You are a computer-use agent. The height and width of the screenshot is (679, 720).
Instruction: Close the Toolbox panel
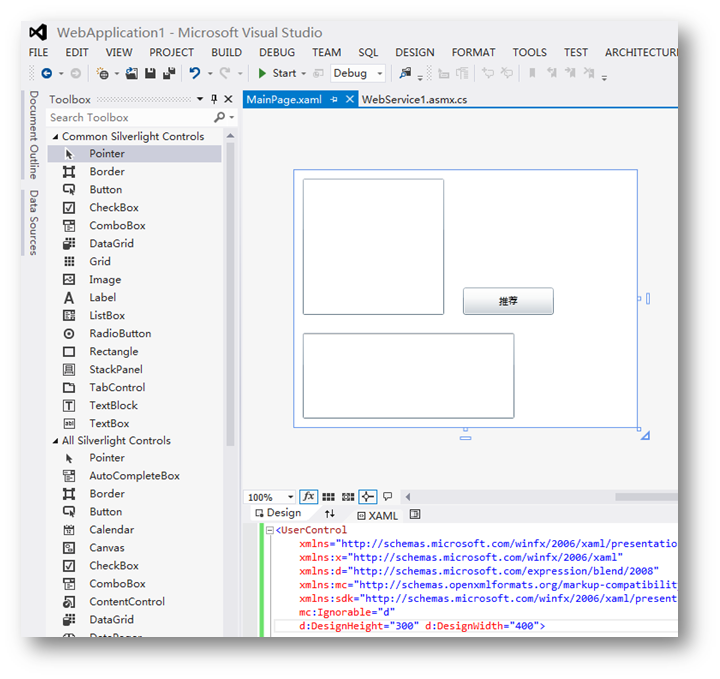coord(228,99)
